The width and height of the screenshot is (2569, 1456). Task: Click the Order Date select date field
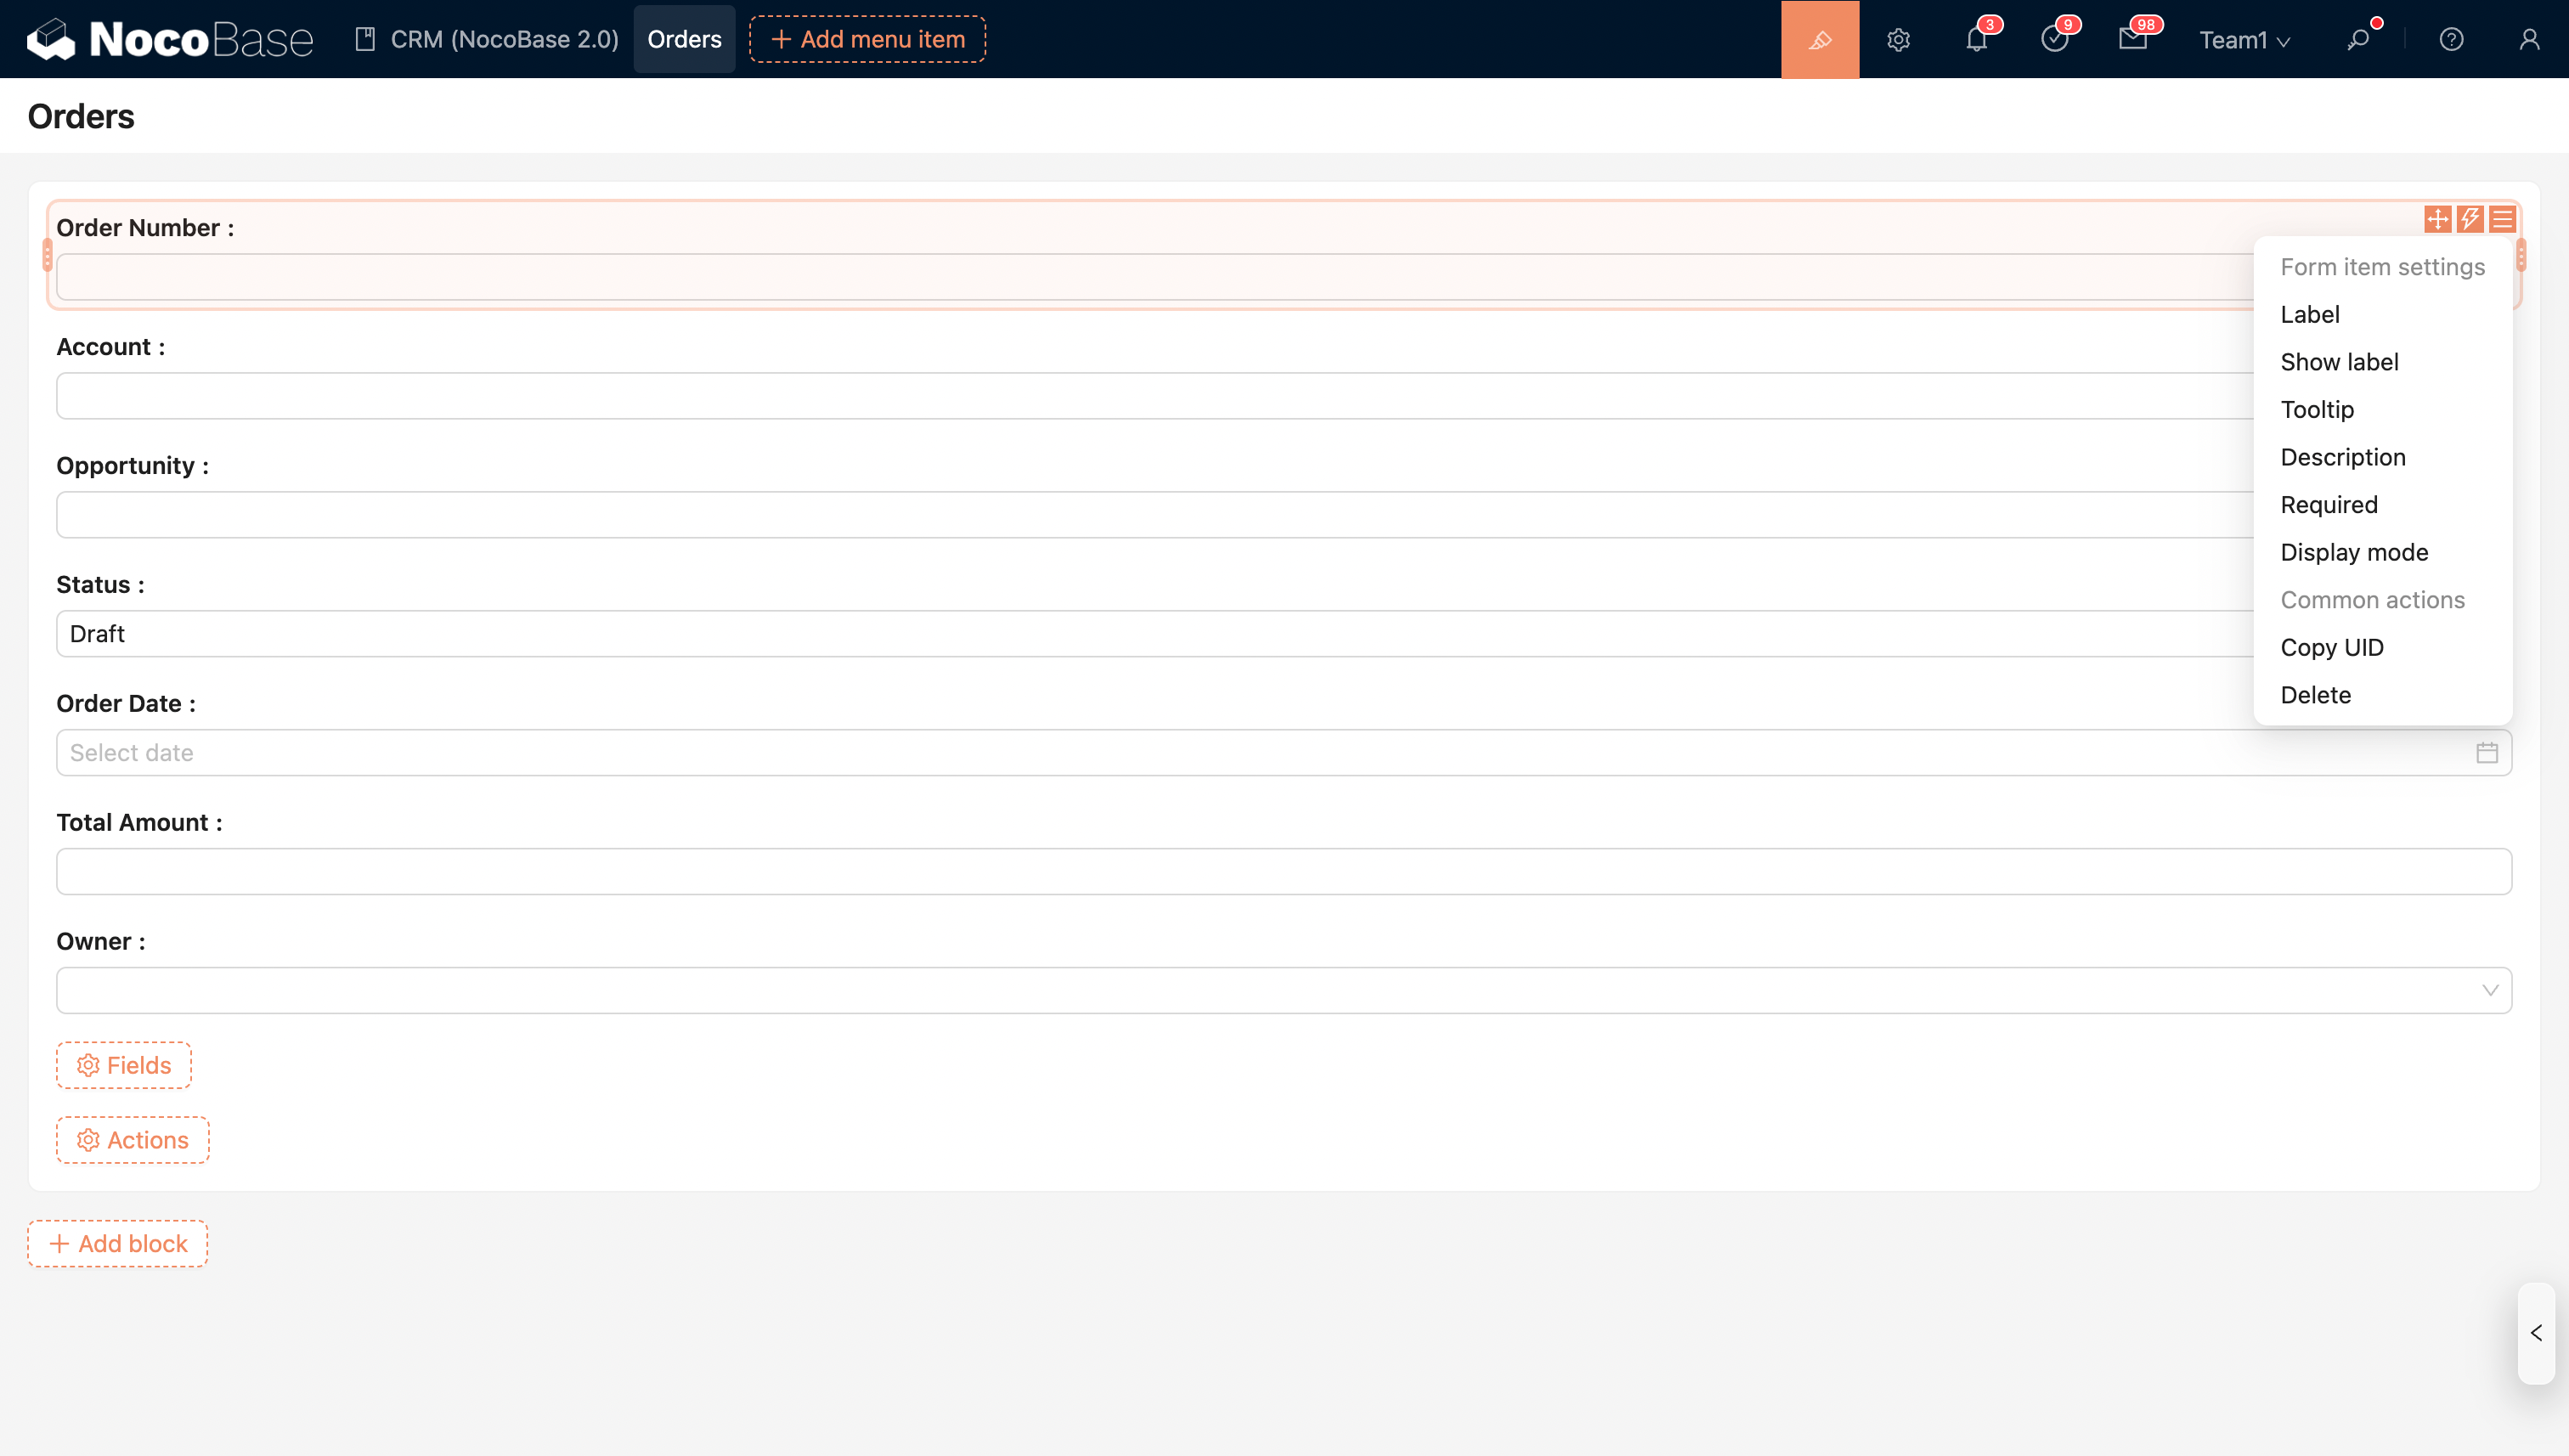tap(1283, 752)
